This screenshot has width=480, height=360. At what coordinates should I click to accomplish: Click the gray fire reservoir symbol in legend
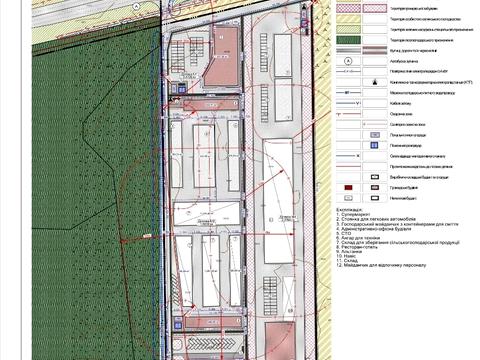tap(375, 135)
